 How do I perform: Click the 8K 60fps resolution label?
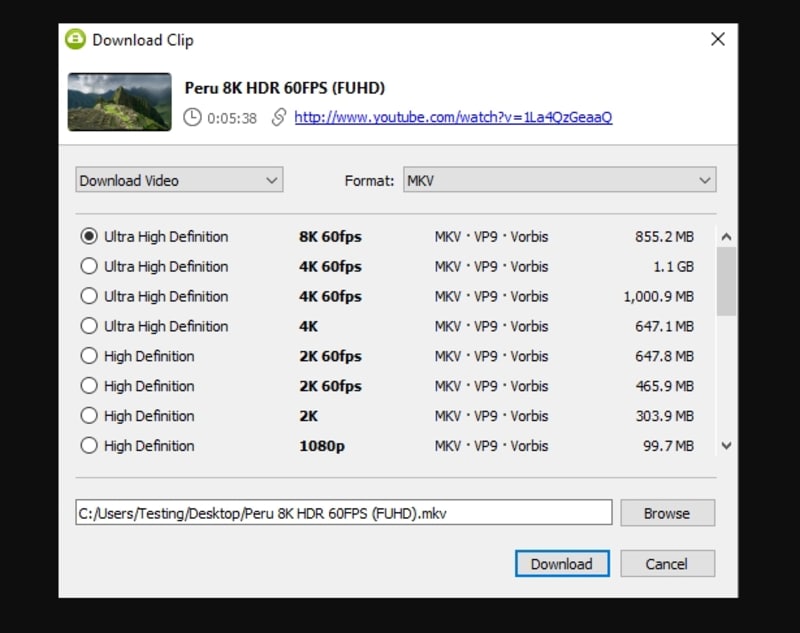pos(330,237)
